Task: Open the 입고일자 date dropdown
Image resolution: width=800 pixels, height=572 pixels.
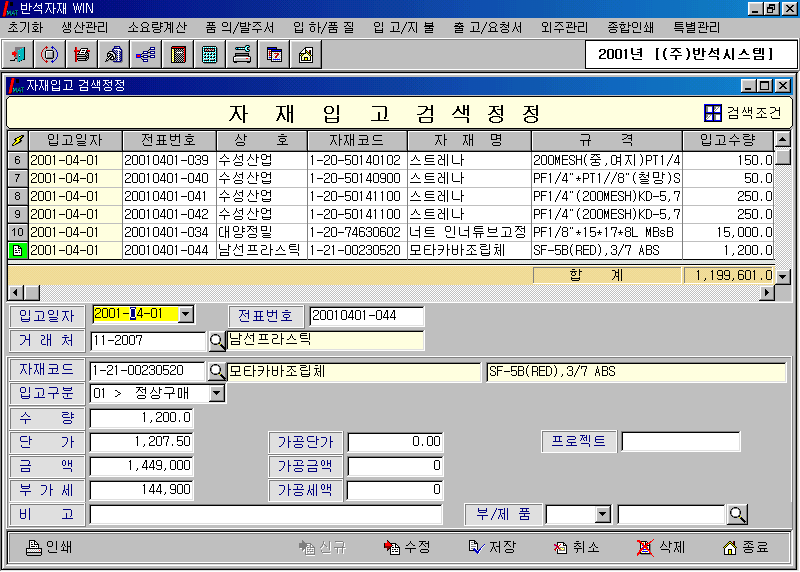Action: [x=185, y=315]
